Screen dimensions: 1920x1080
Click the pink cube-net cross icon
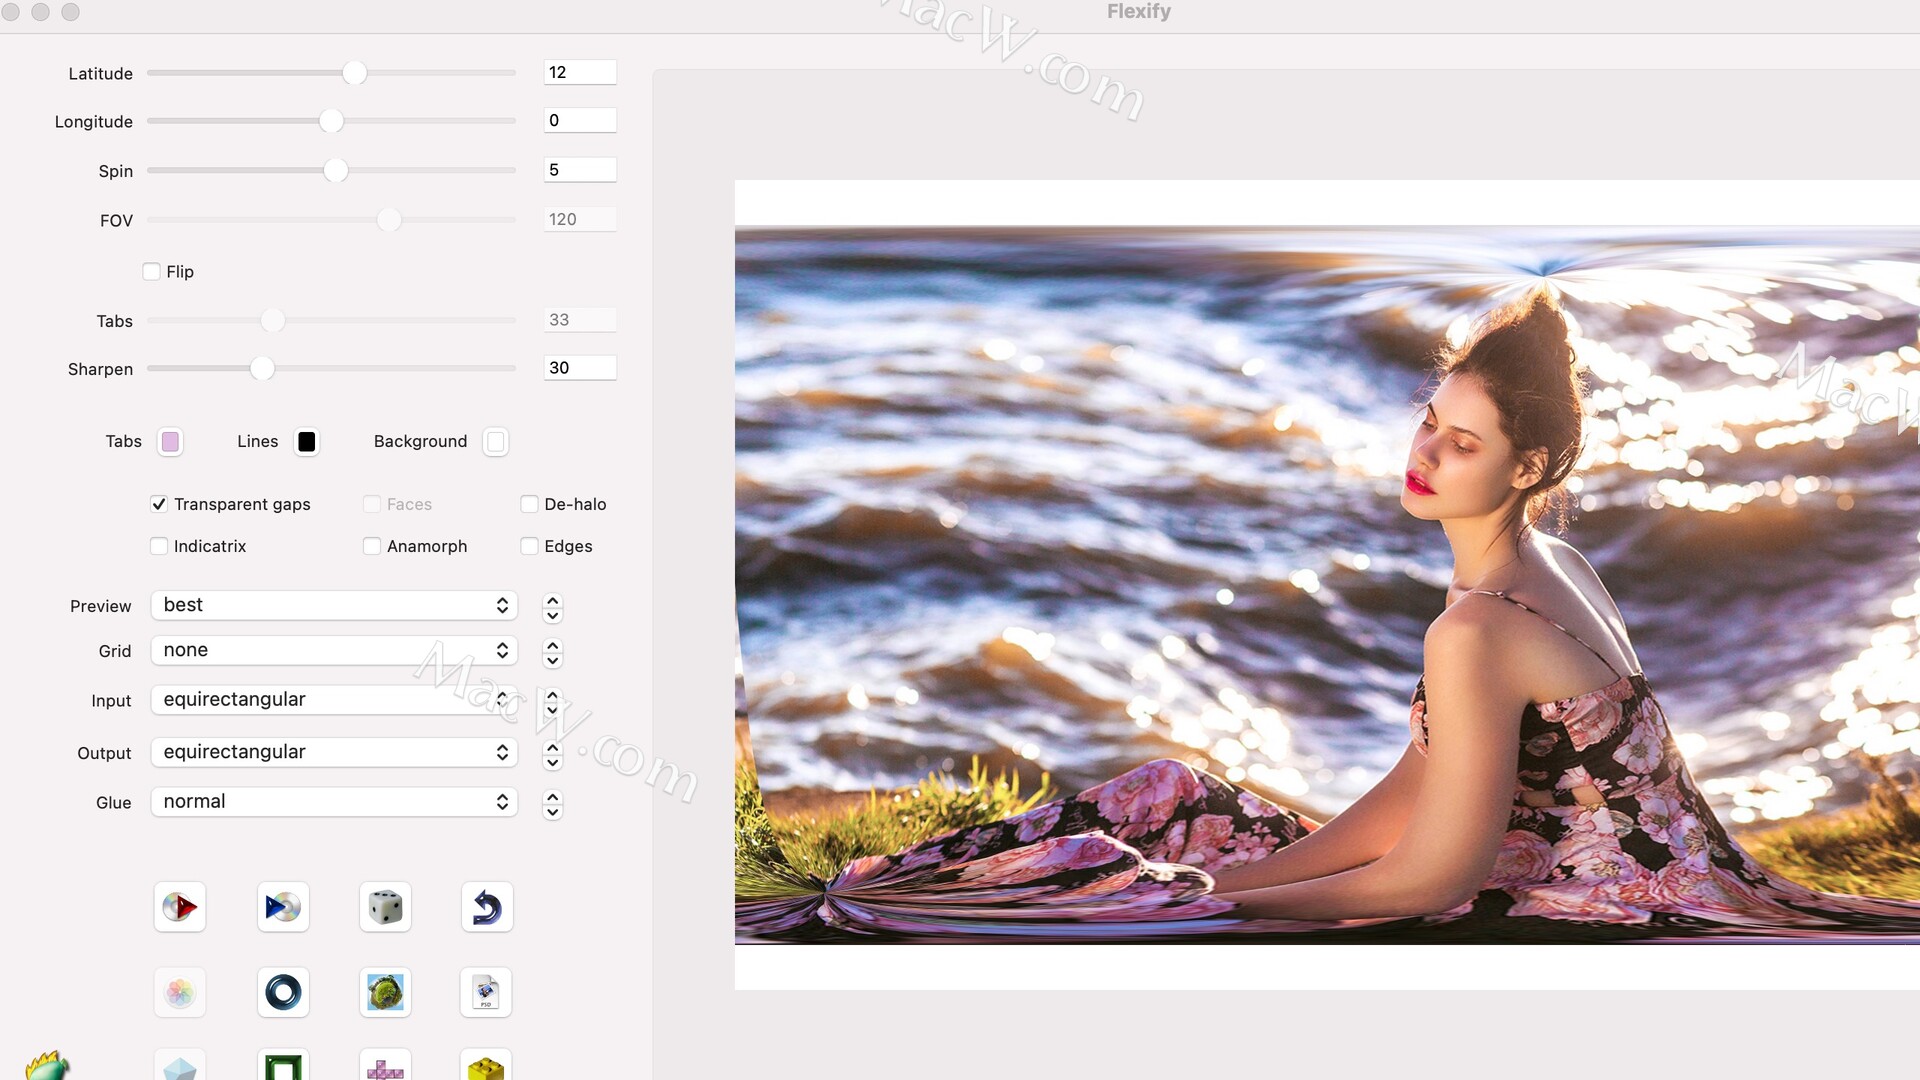385,1066
